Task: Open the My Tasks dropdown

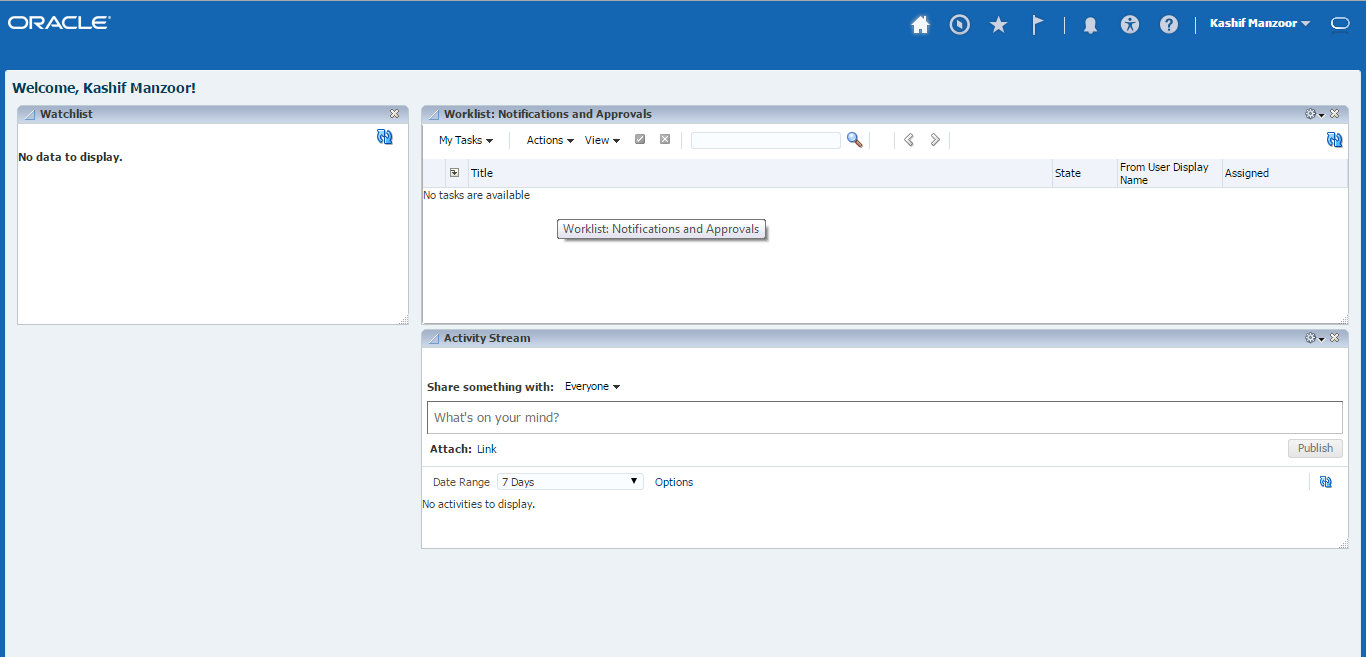Action: pos(466,140)
